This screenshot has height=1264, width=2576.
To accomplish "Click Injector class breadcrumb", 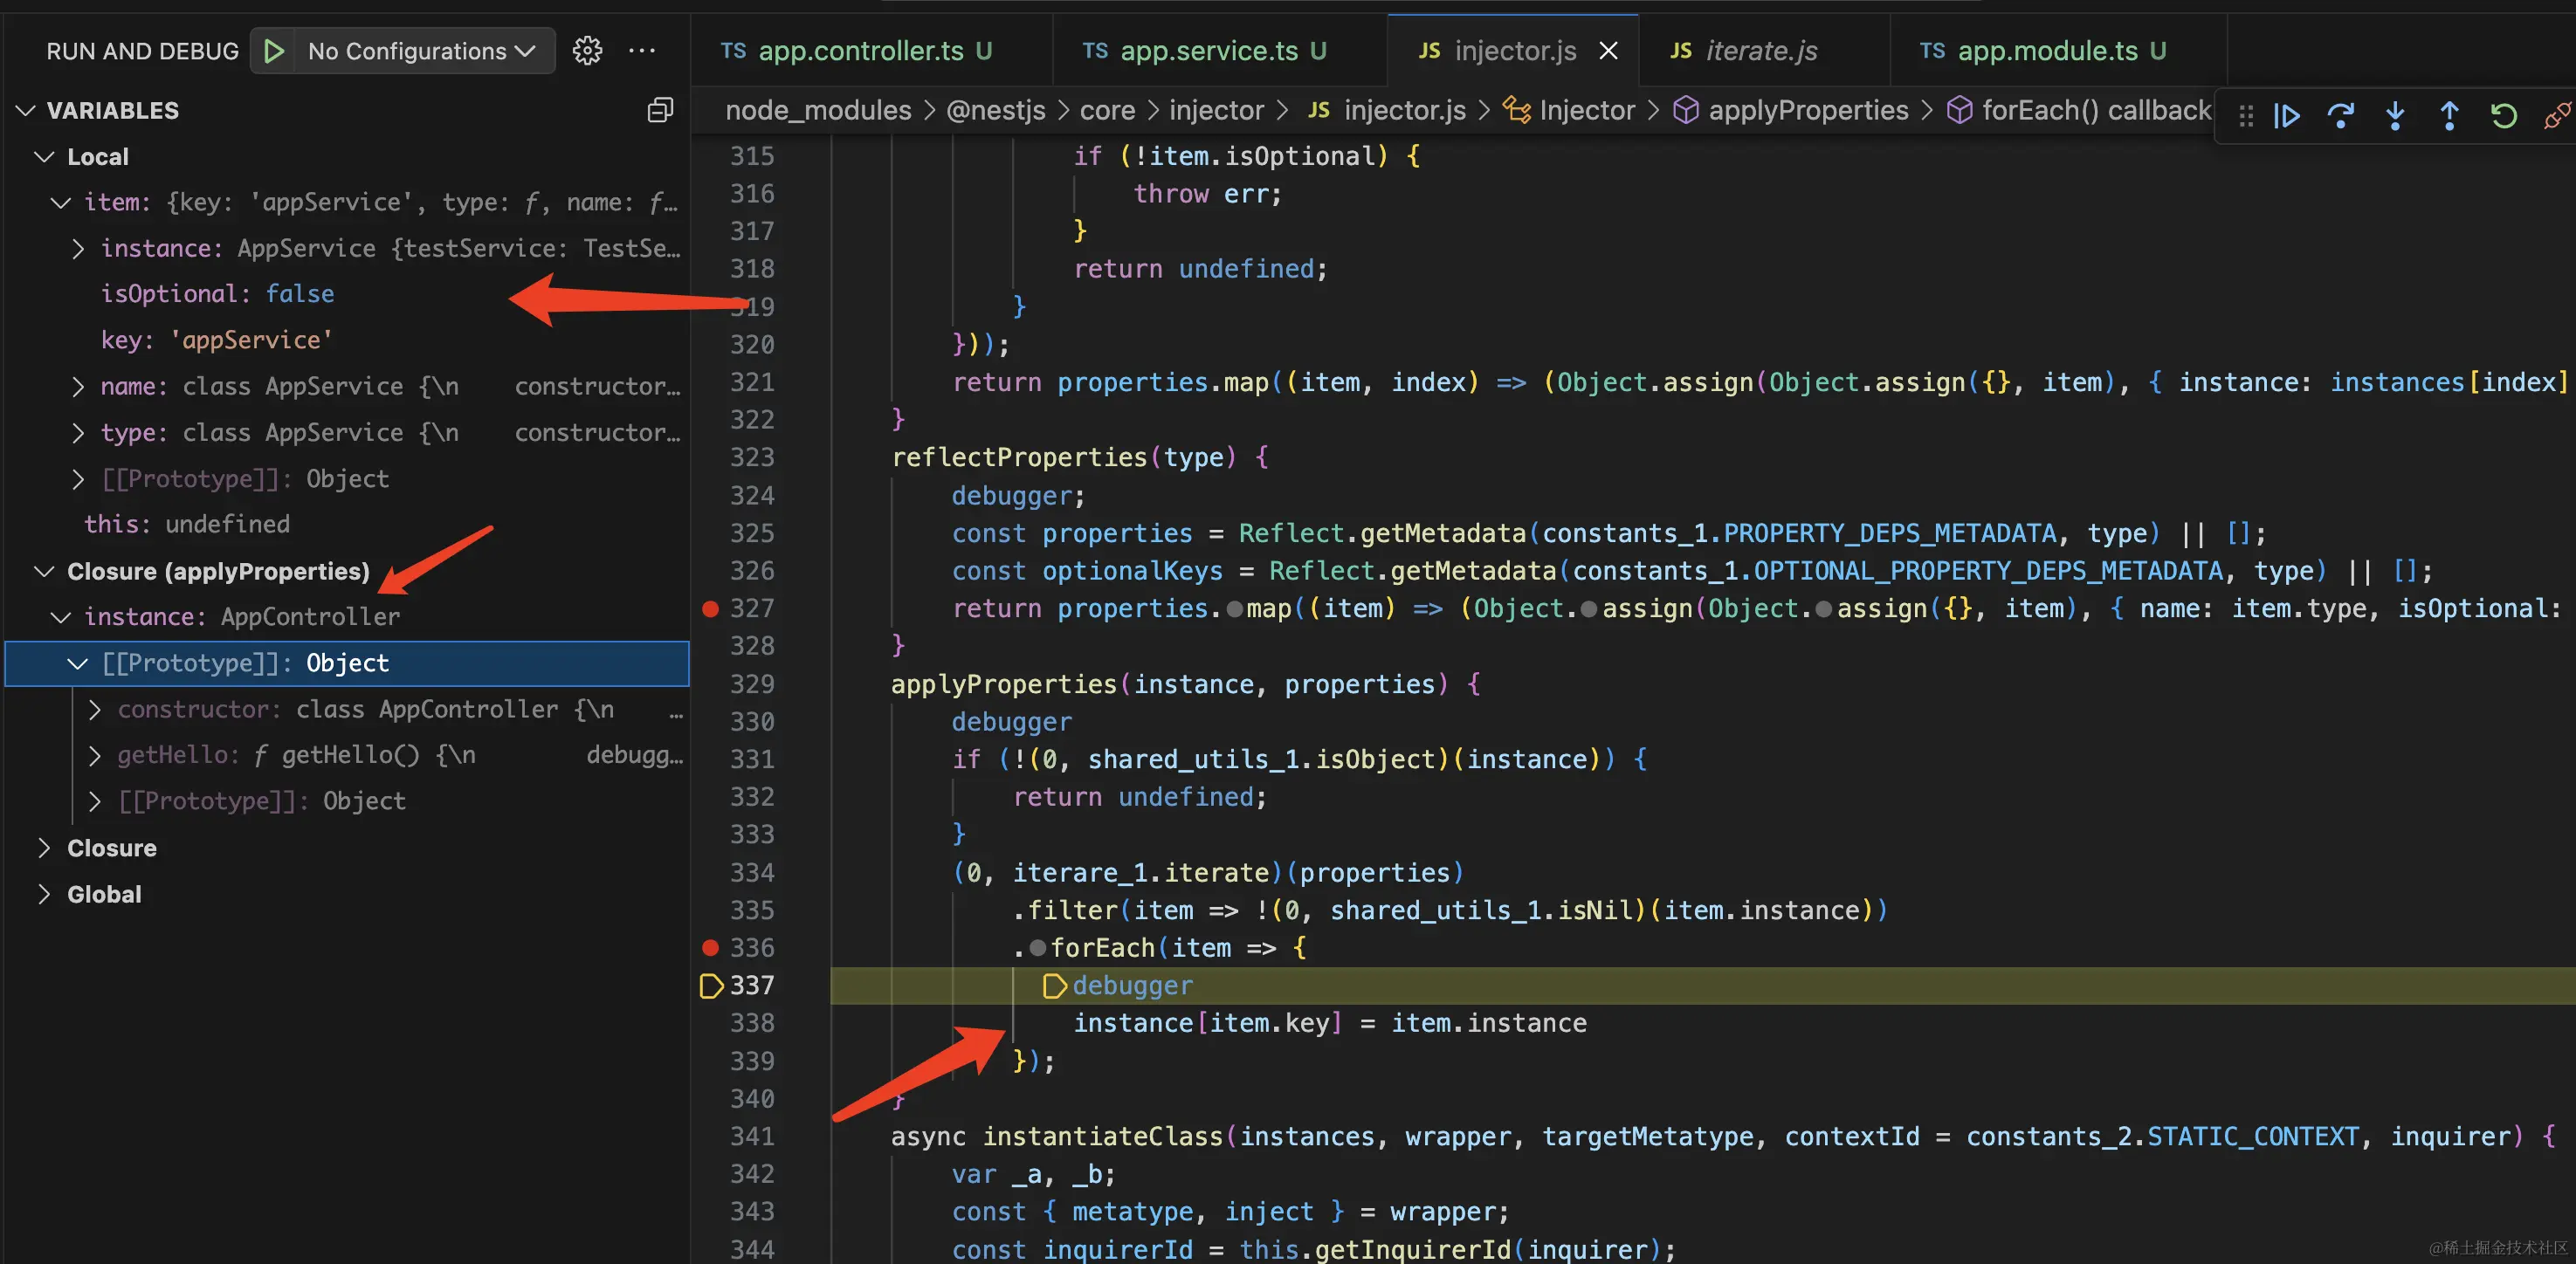I will (x=1570, y=110).
